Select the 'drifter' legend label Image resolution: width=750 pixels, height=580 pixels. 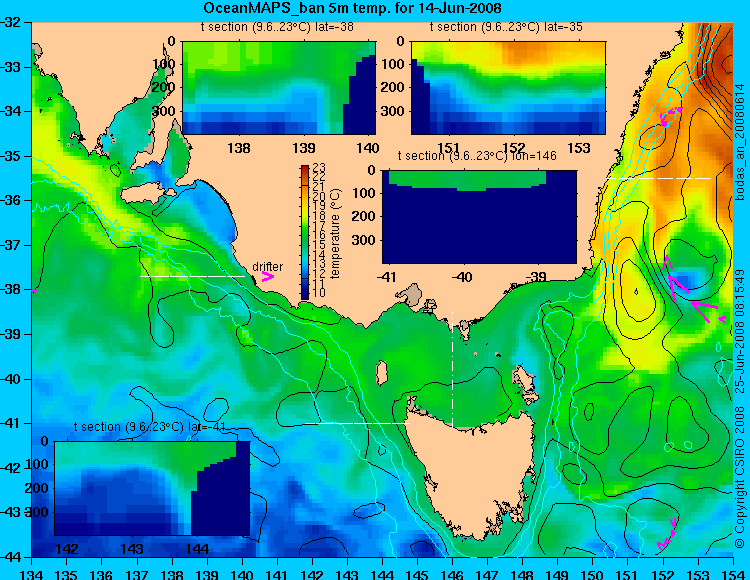point(267,267)
